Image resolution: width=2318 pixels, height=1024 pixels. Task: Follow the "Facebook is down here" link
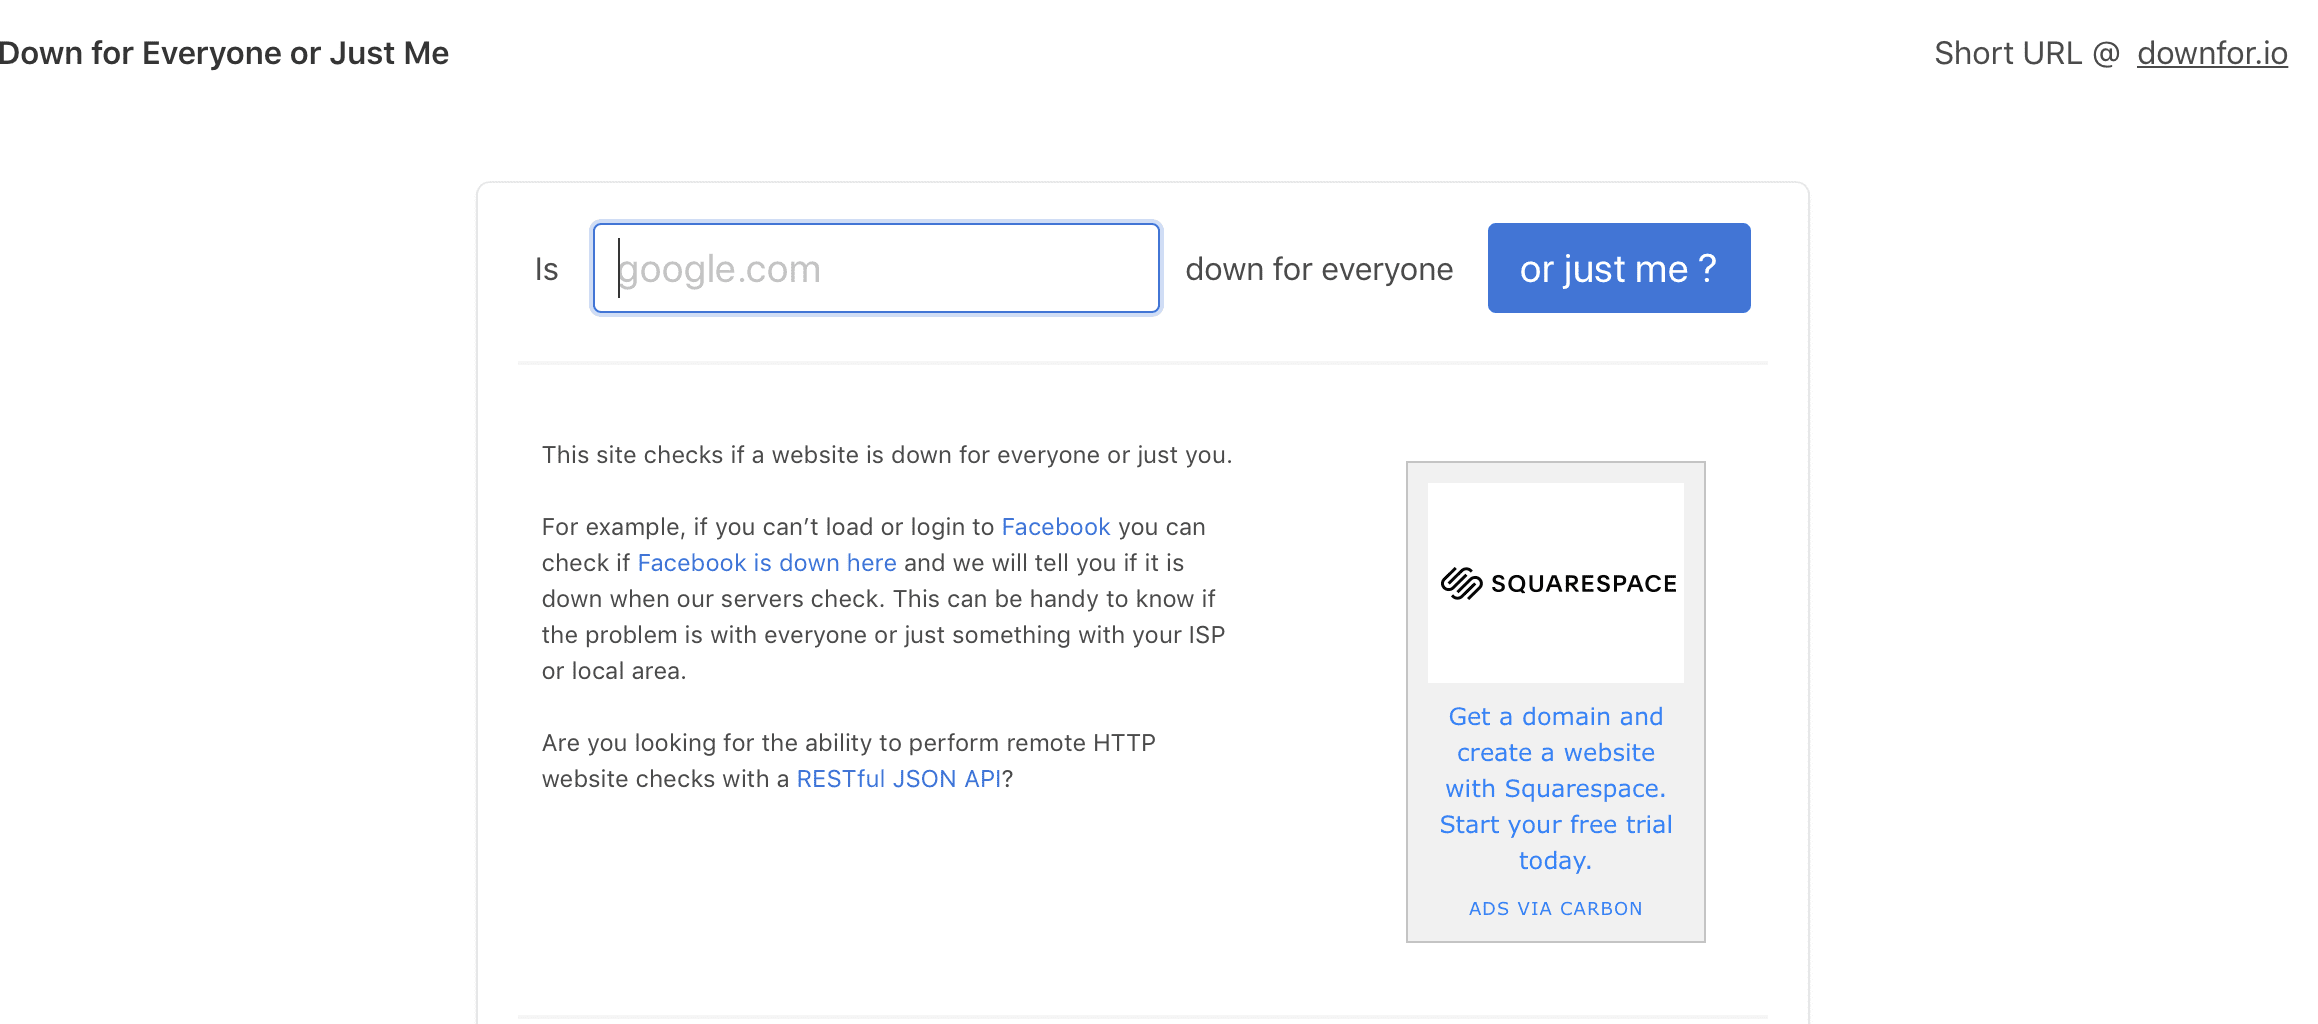click(767, 563)
